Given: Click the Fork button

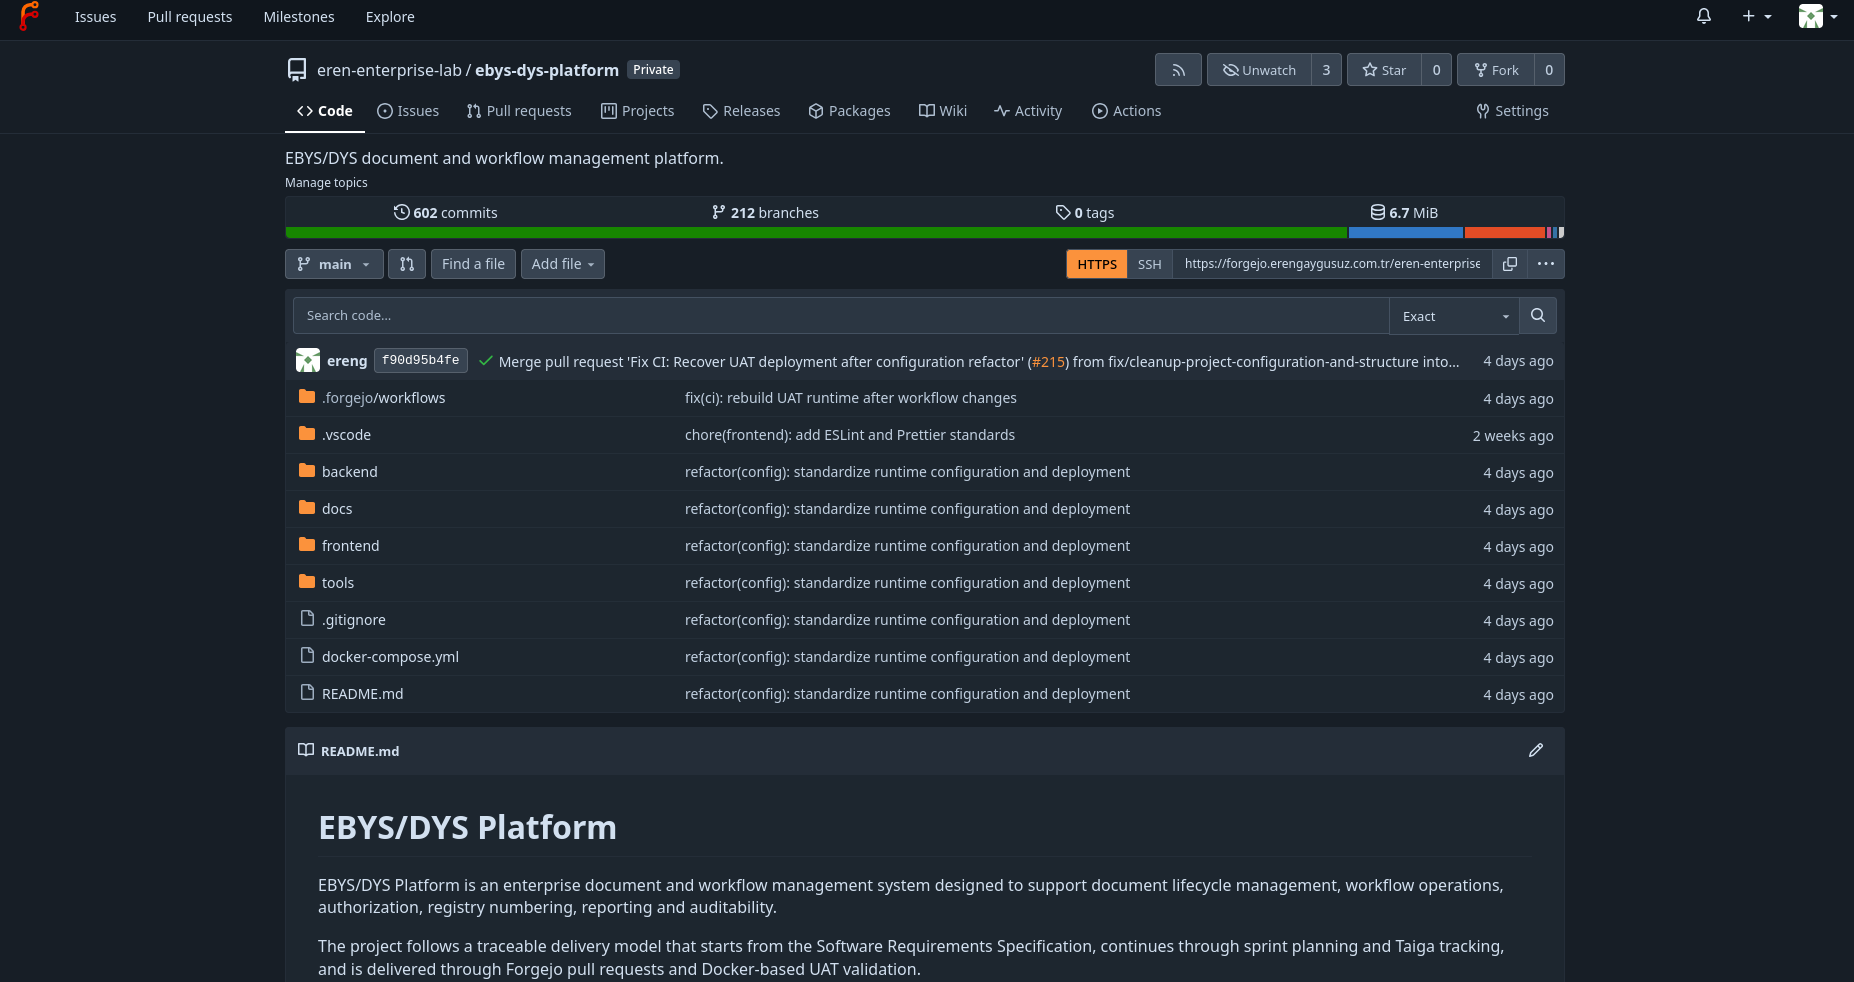Looking at the screenshot, I should [1496, 70].
